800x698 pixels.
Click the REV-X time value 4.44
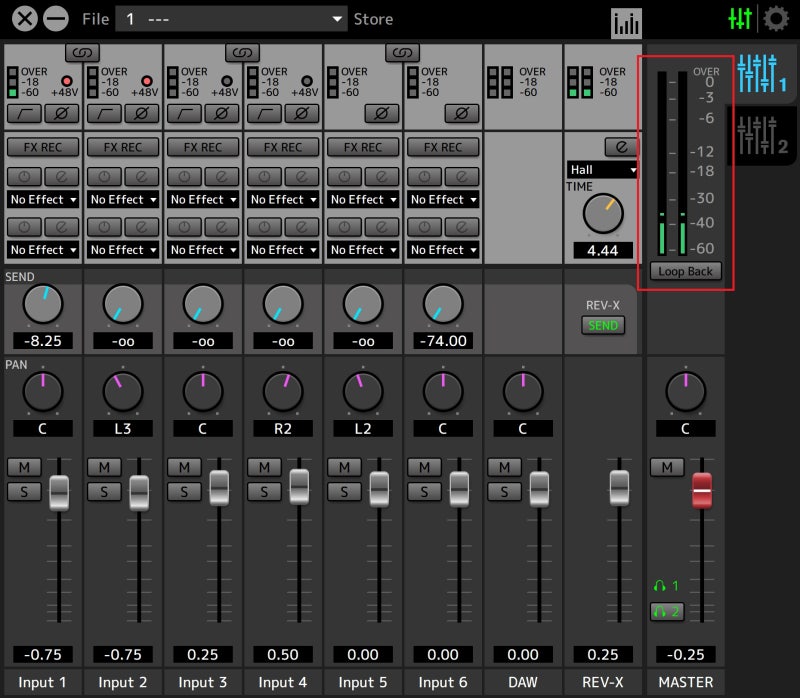603,251
